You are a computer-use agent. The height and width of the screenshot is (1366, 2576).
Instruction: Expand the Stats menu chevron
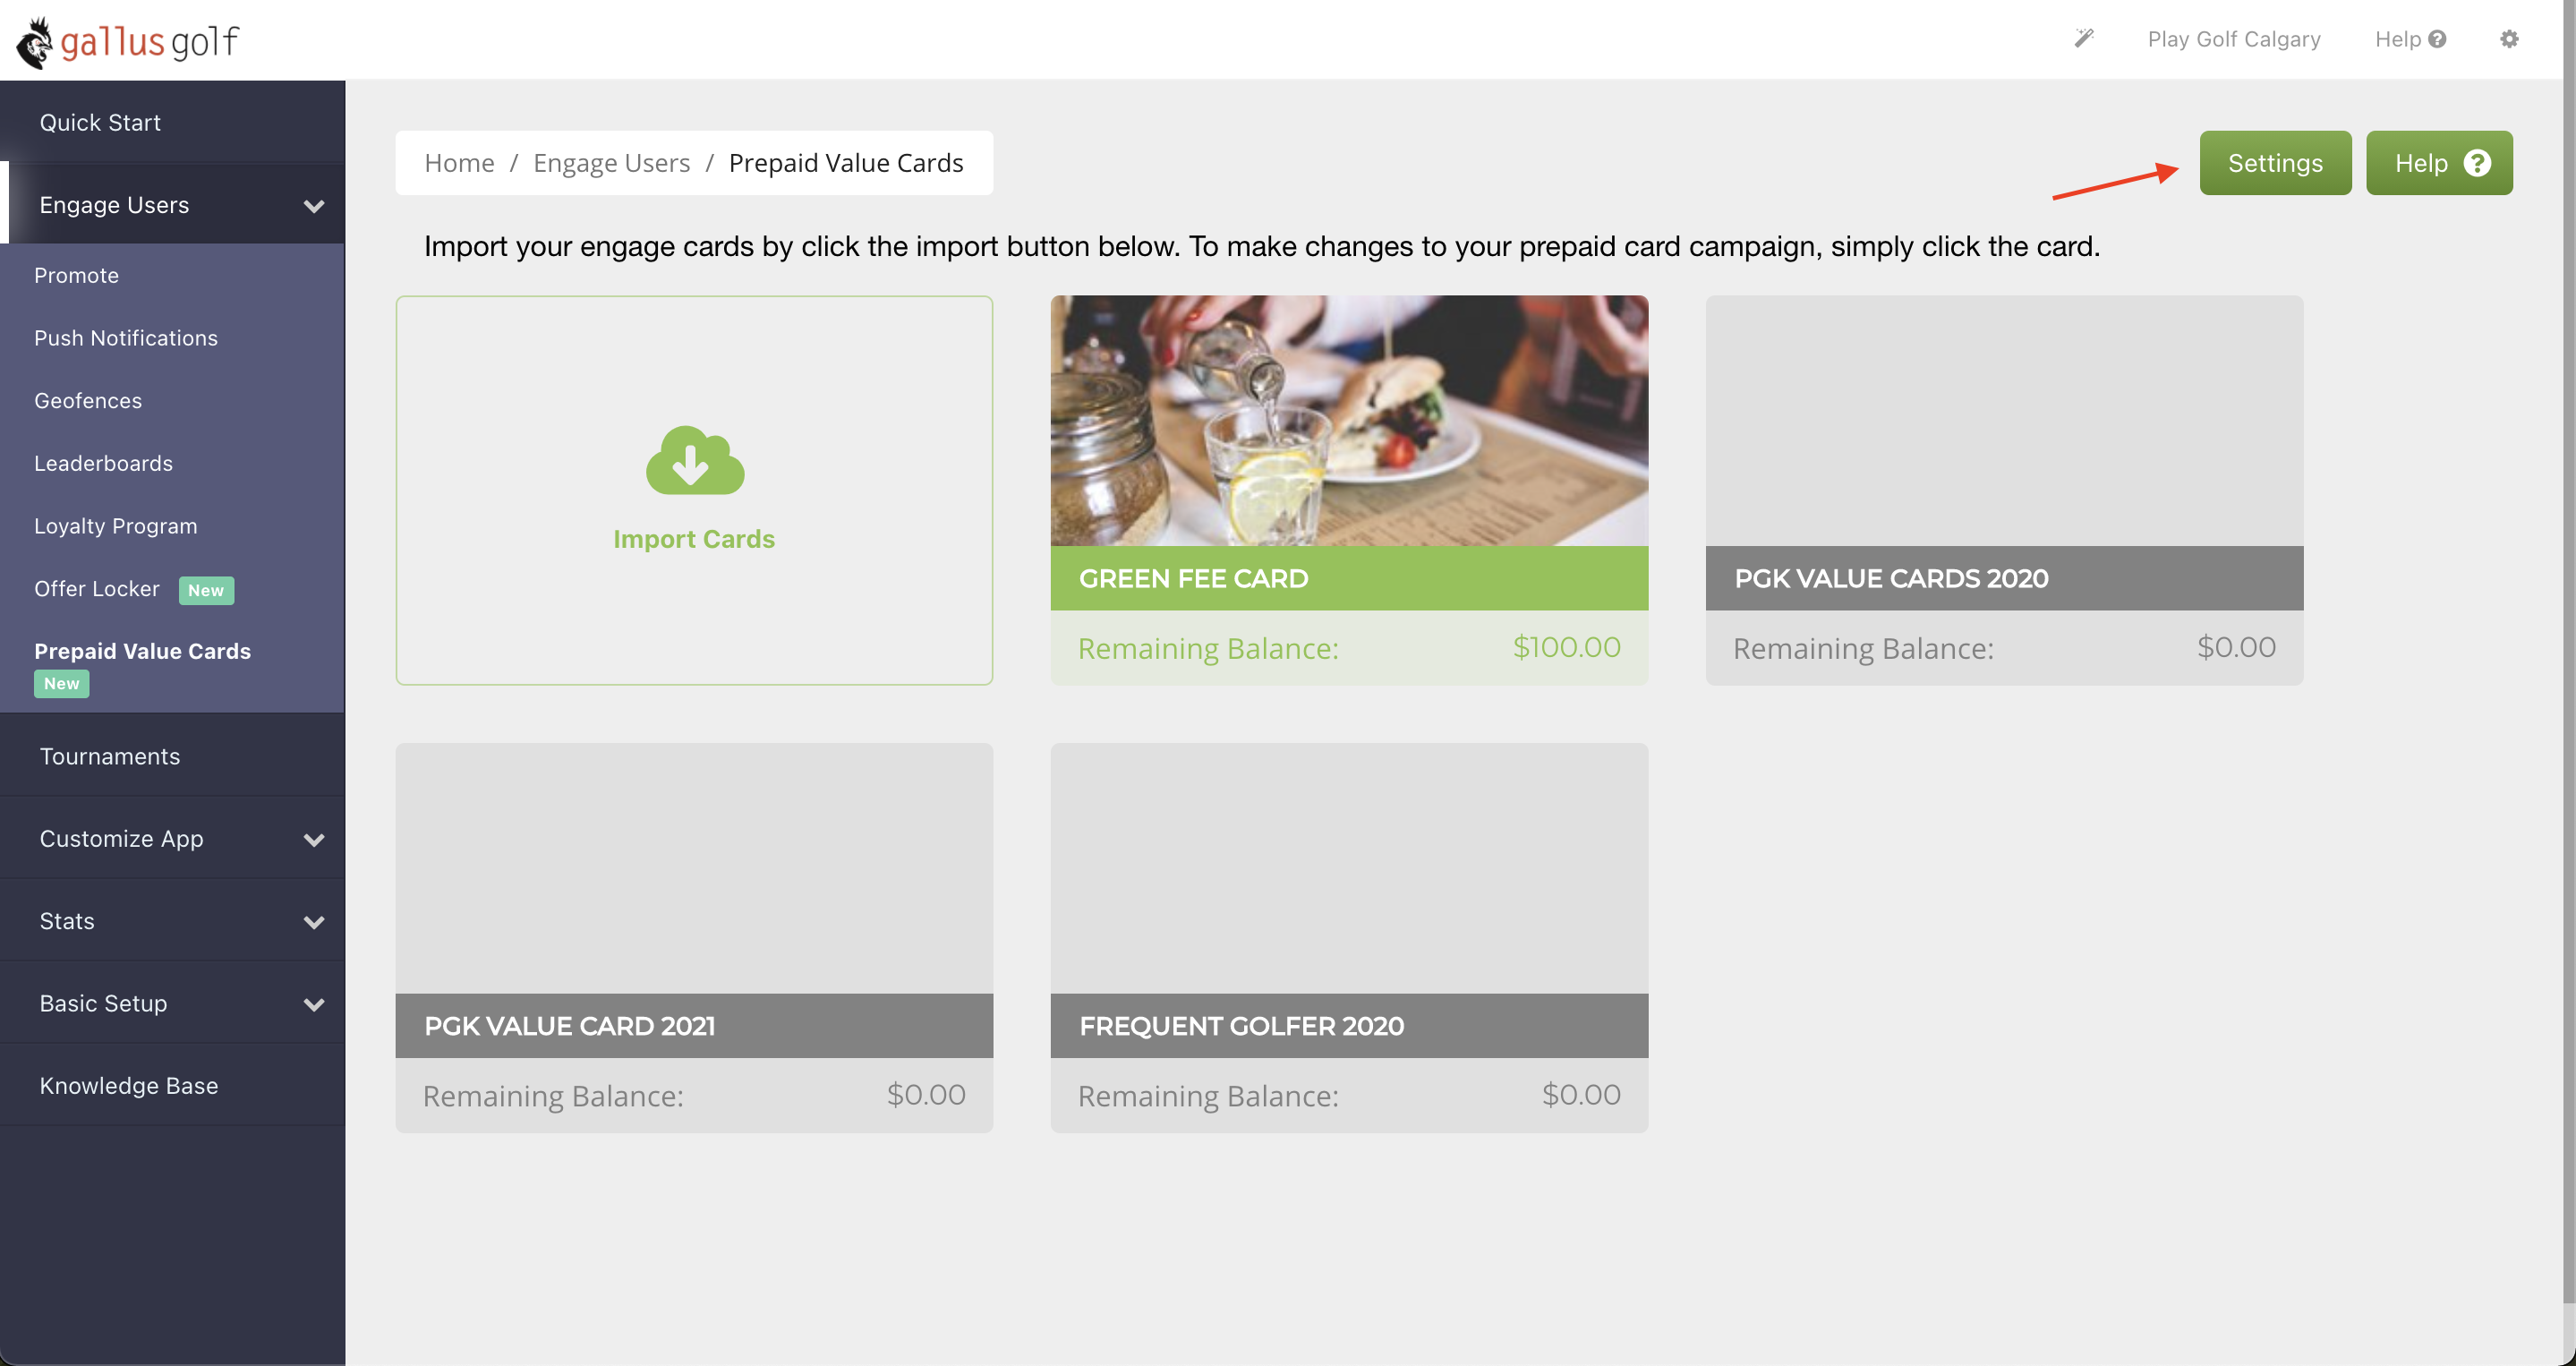tap(313, 922)
